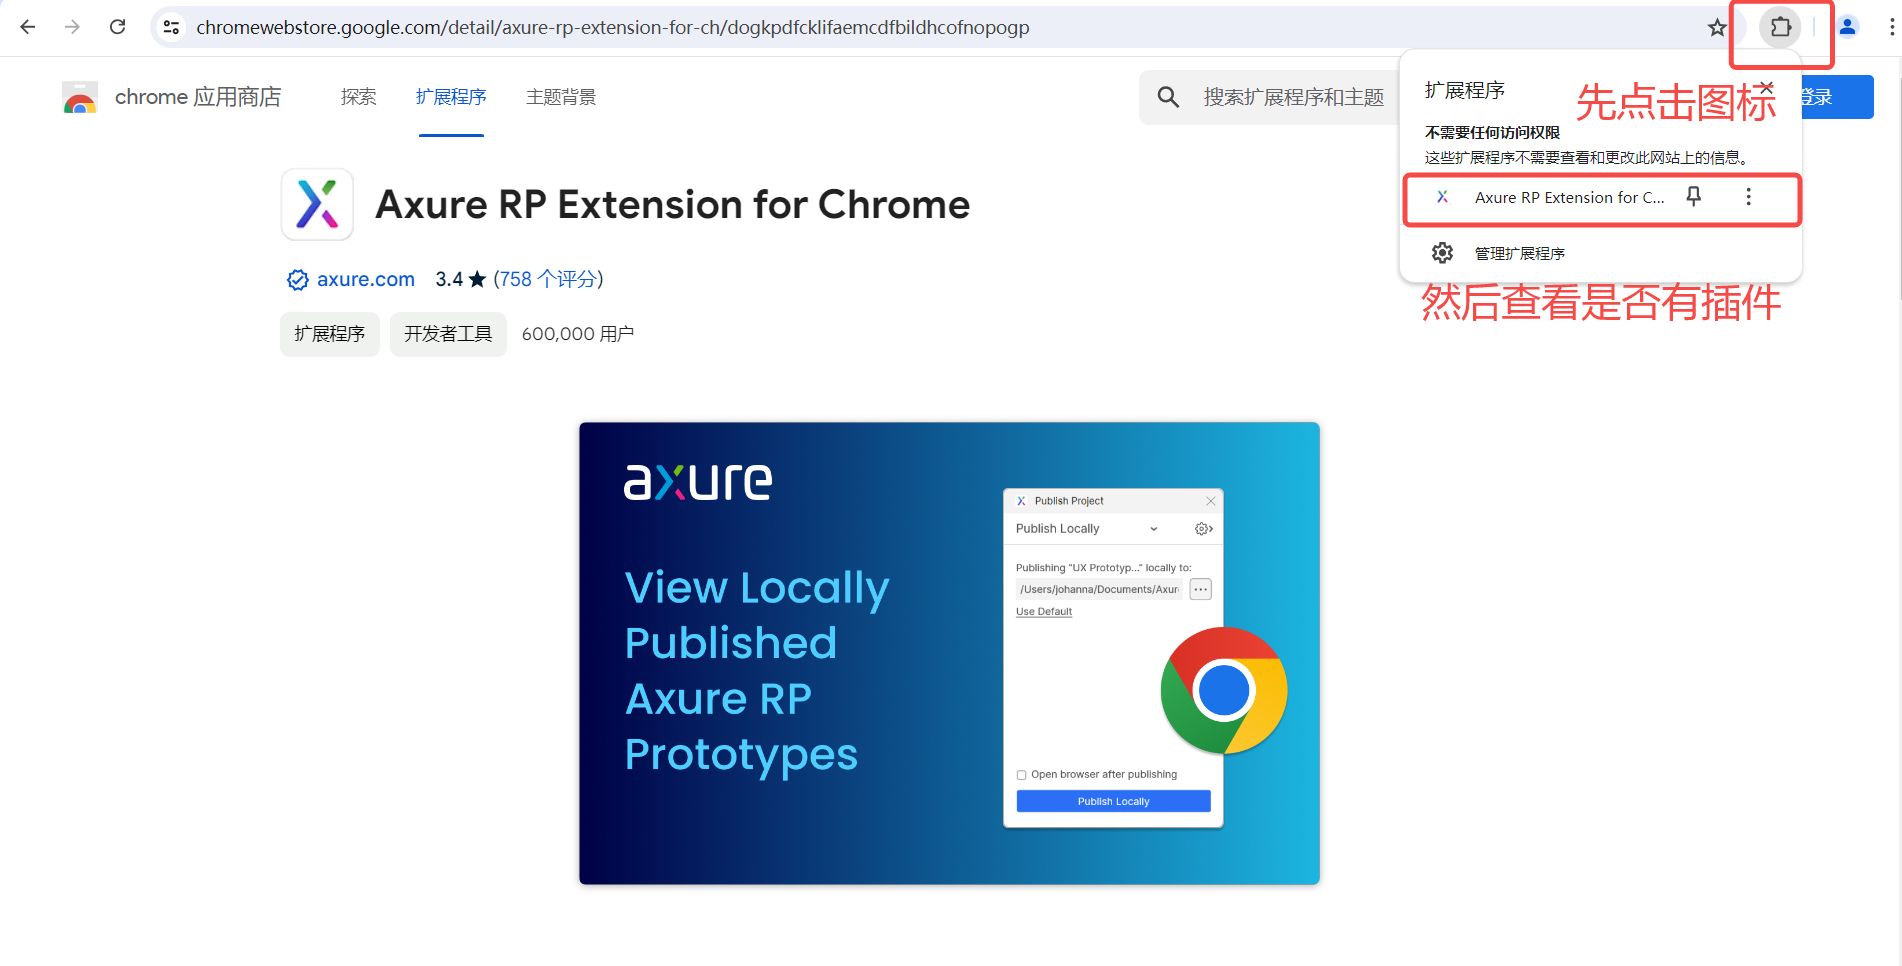Click the 开发者工具 category chip
Screen dimensions: 1902x966
coord(448,334)
